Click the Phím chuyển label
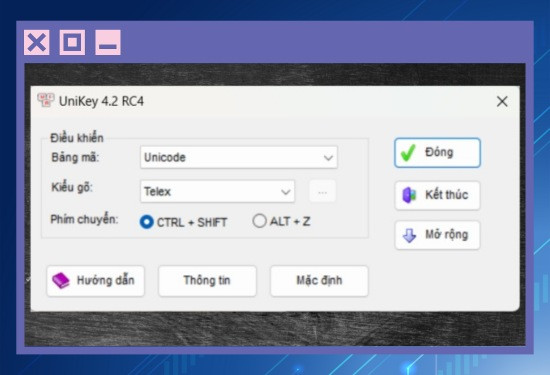550x375 pixels. 84,220
